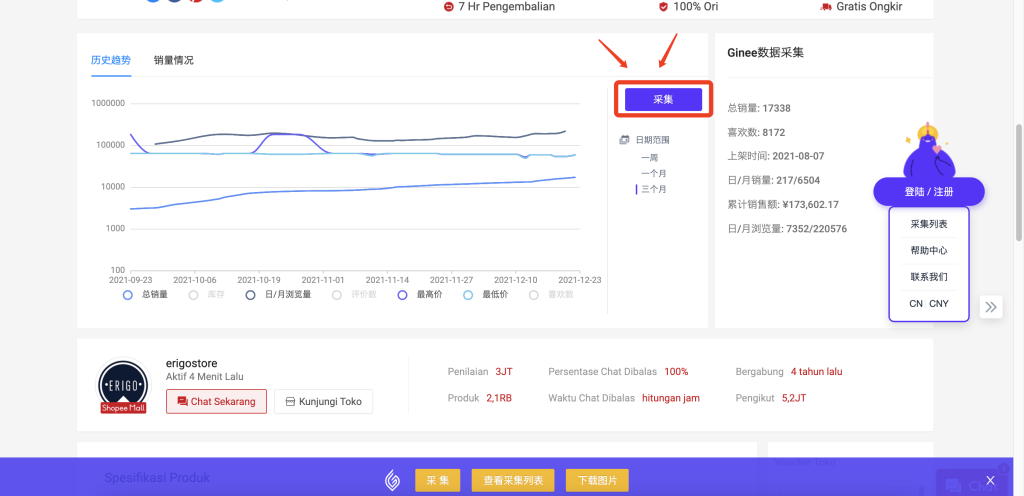1024x496 pixels.
Task: Click the 7 Hr Pengembalian return icon
Action: click(x=448, y=7)
